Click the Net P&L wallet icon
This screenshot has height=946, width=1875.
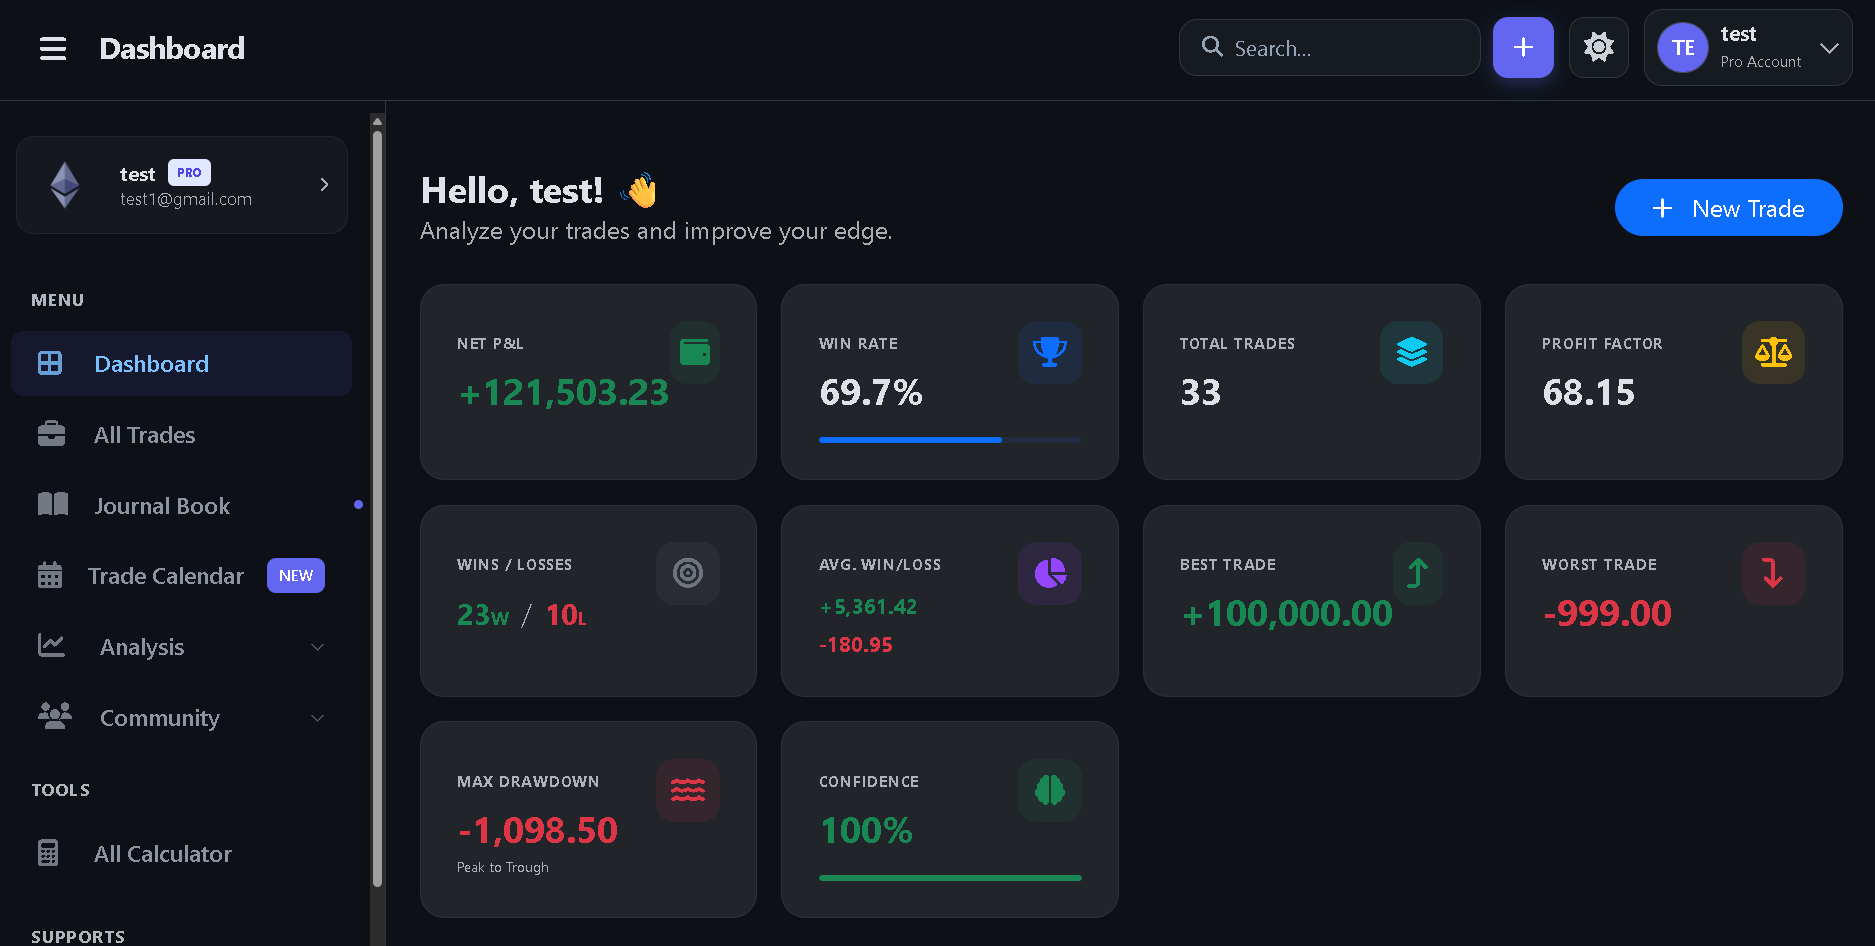pos(695,352)
